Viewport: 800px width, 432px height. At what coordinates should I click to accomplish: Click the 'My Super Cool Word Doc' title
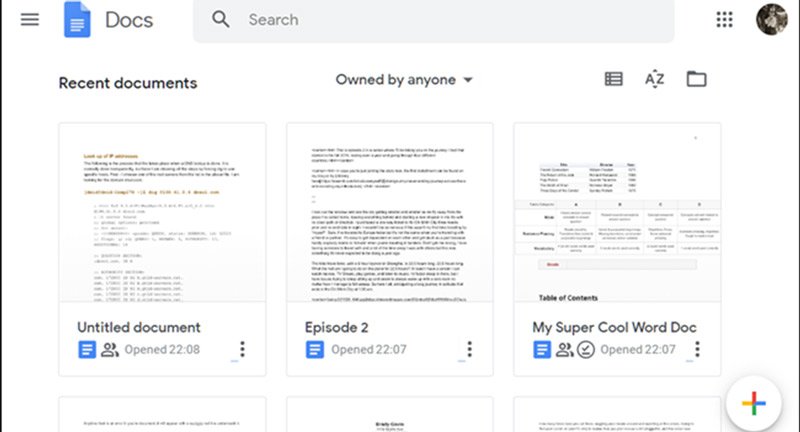click(614, 327)
